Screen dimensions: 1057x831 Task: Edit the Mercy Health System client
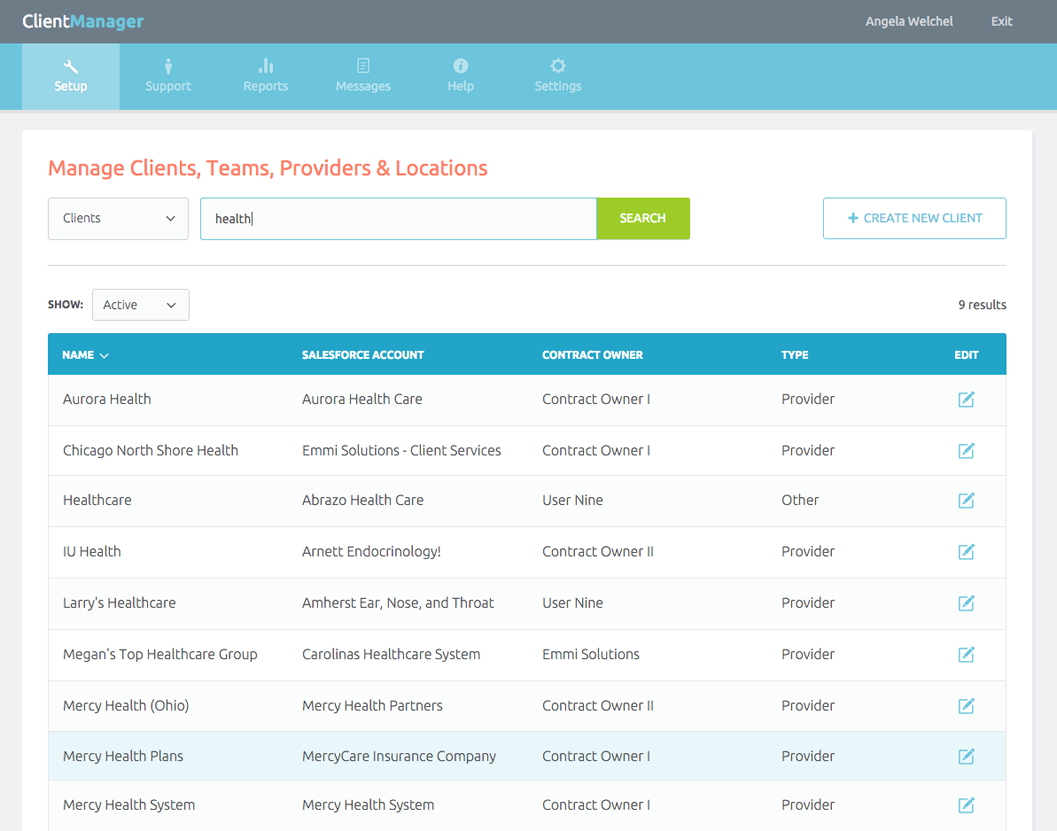point(966,805)
